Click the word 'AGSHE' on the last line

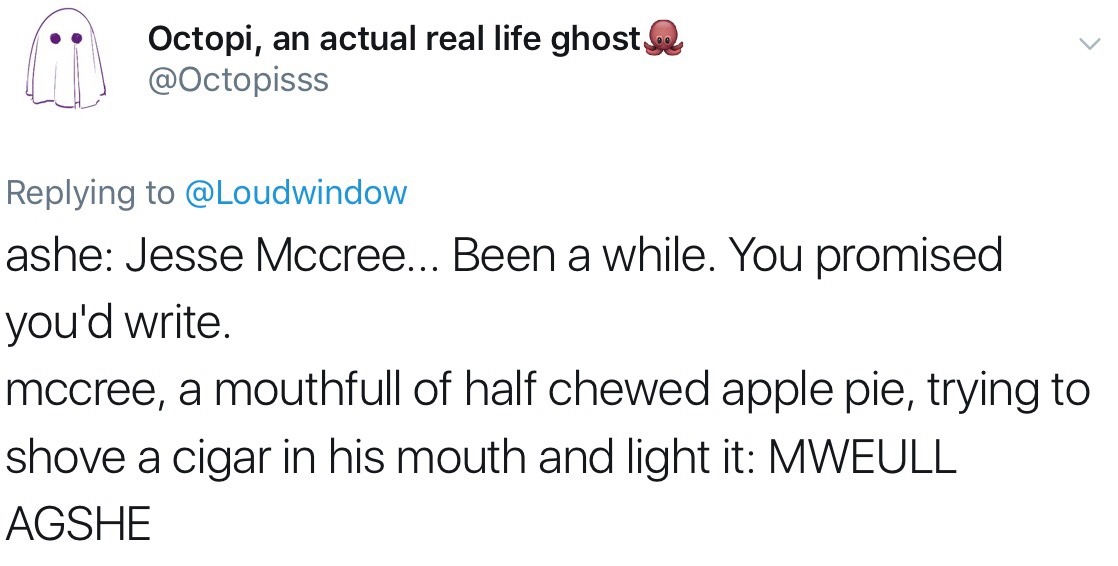pos(78,522)
